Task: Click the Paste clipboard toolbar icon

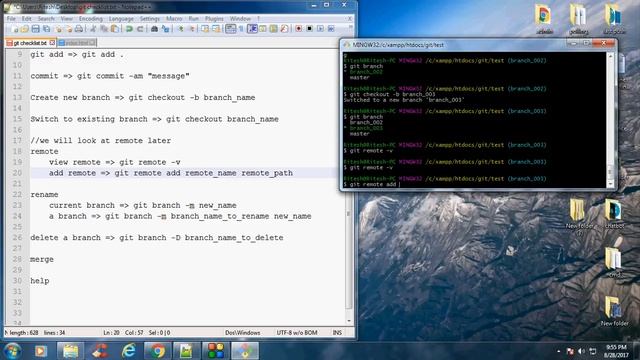Action: pos(115,29)
